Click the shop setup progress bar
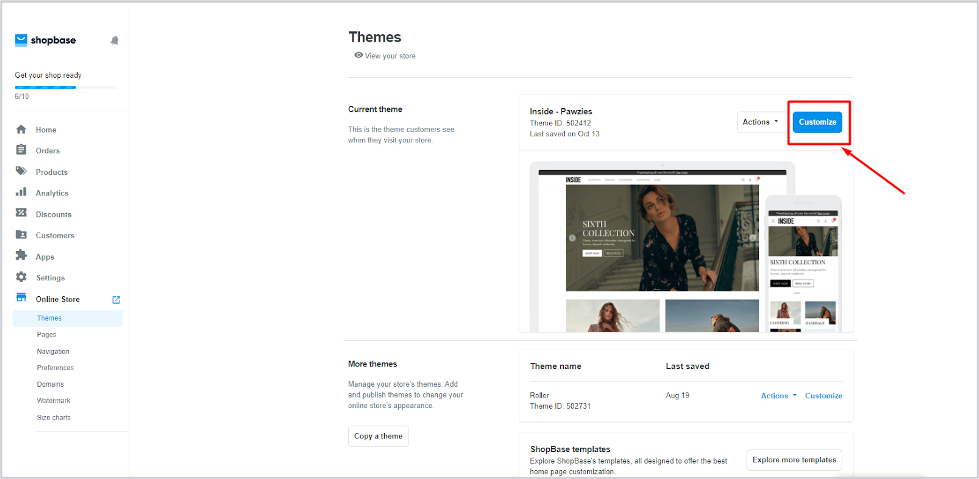979x479 pixels. pyautogui.click(x=66, y=87)
